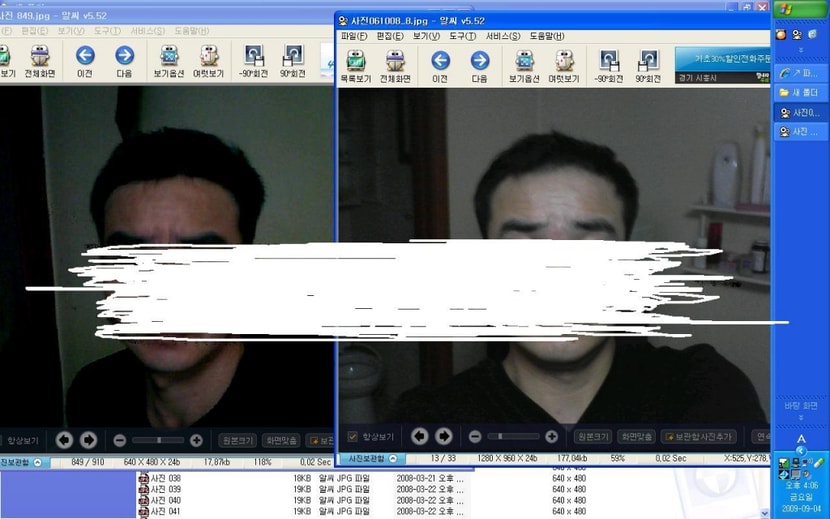Viewport: 830px width, 519px height.
Task: Click 전체화면 fullscreen icon in front window
Action: pos(395,67)
